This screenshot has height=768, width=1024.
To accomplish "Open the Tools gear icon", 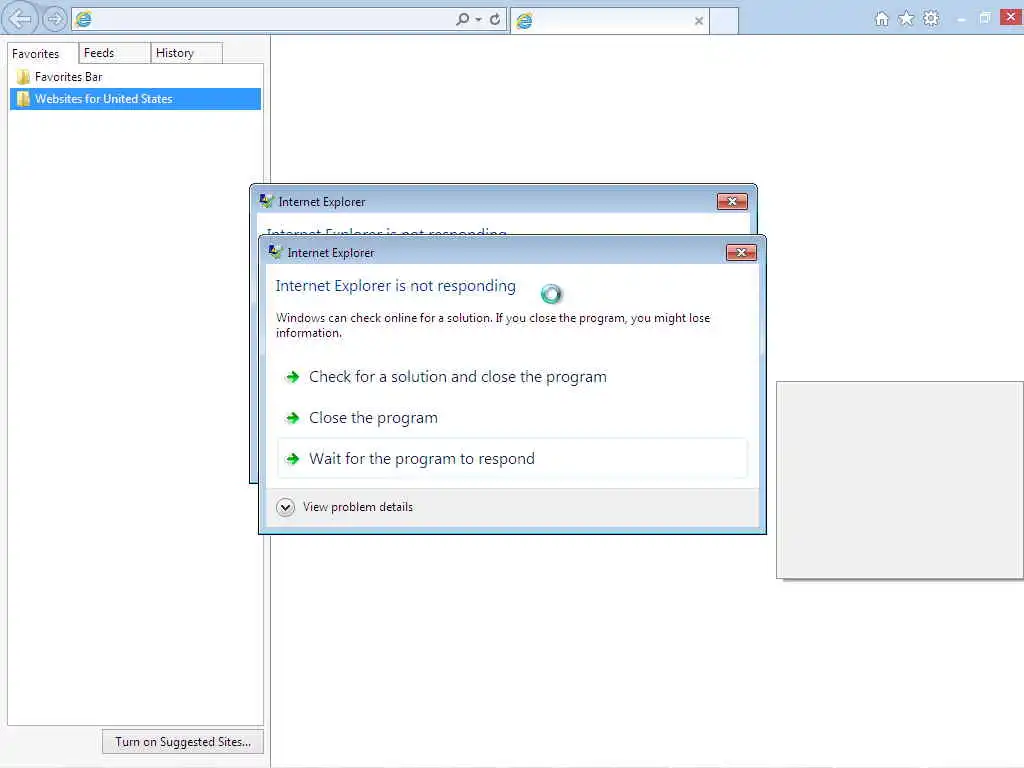I will (x=931, y=18).
